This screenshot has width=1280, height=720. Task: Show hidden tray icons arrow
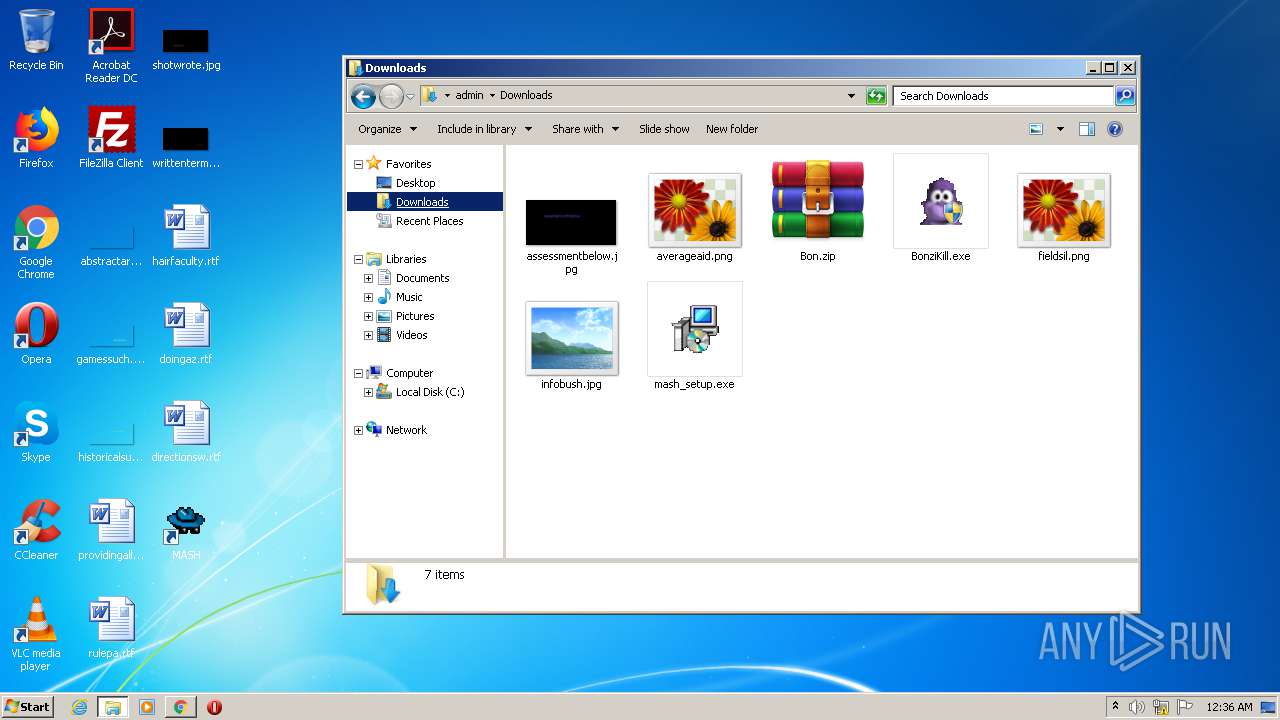click(1115, 707)
